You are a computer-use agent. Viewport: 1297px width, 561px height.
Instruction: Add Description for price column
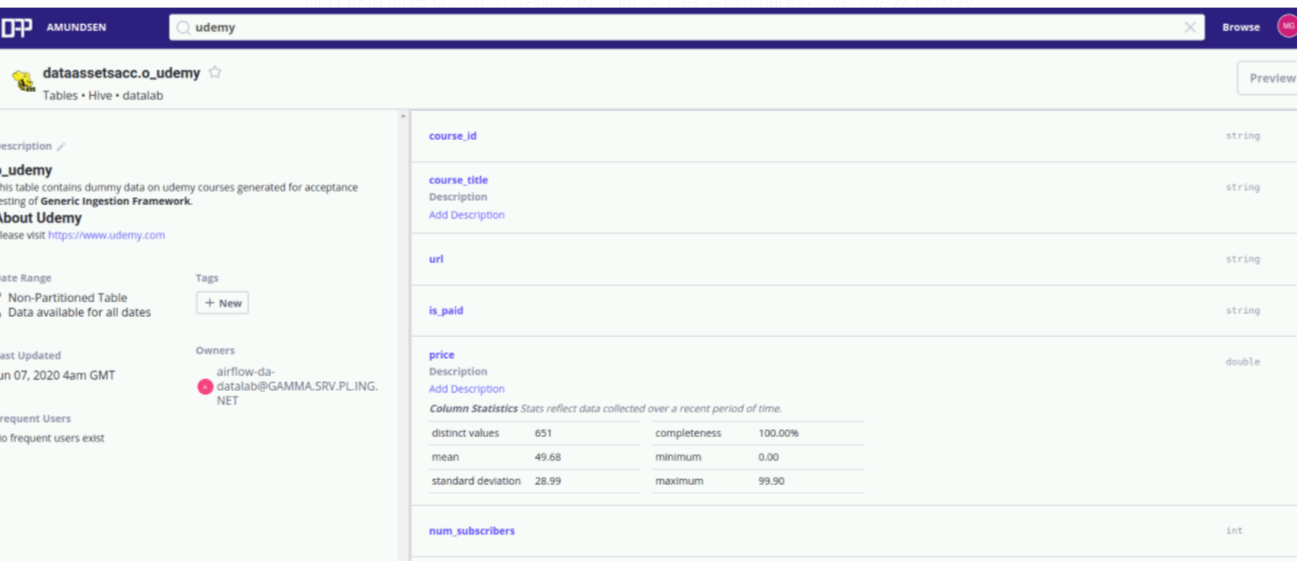pos(466,389)
